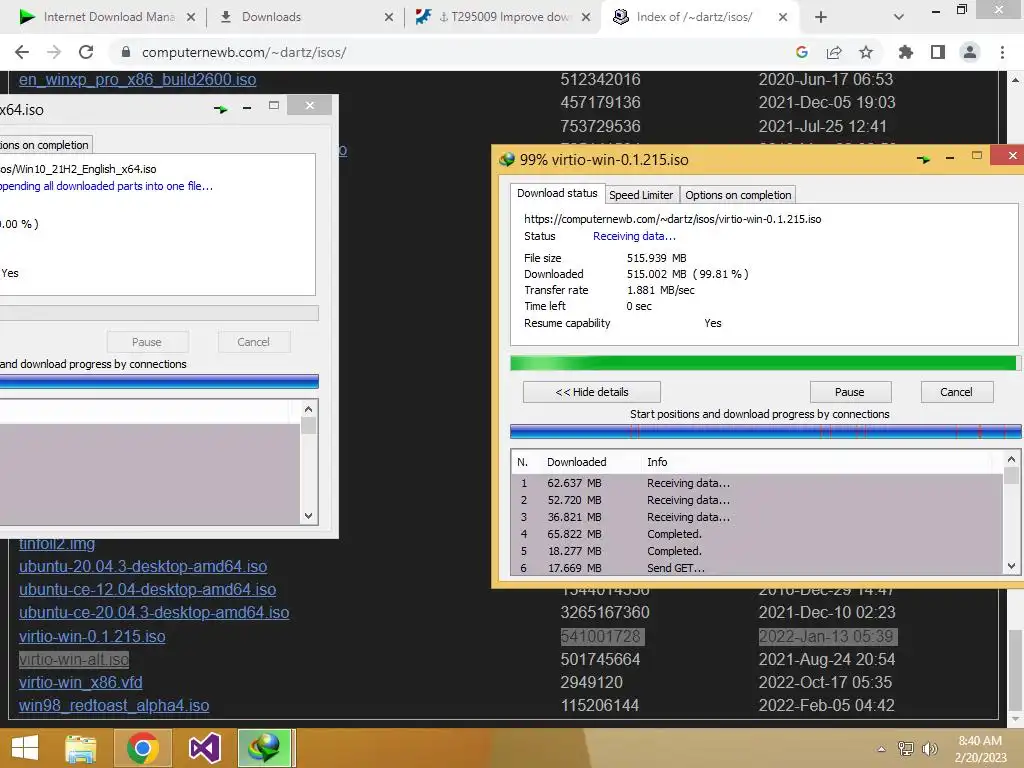1024x768 pixels.
Task: Go back in Chrome browser
Action: (x=22, y=52)
